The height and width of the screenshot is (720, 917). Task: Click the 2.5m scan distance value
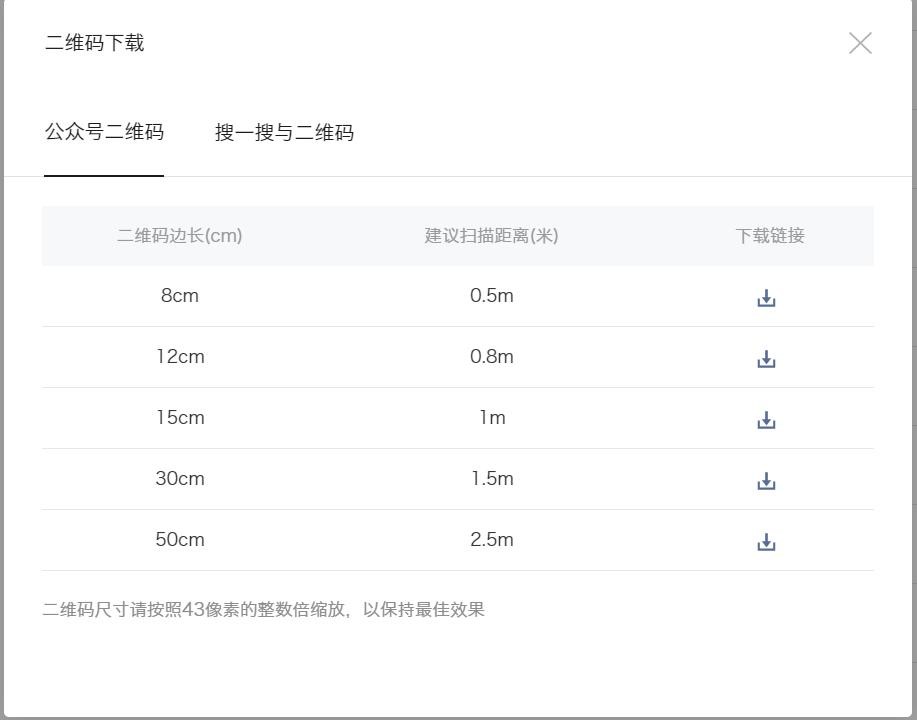(491, 540)
